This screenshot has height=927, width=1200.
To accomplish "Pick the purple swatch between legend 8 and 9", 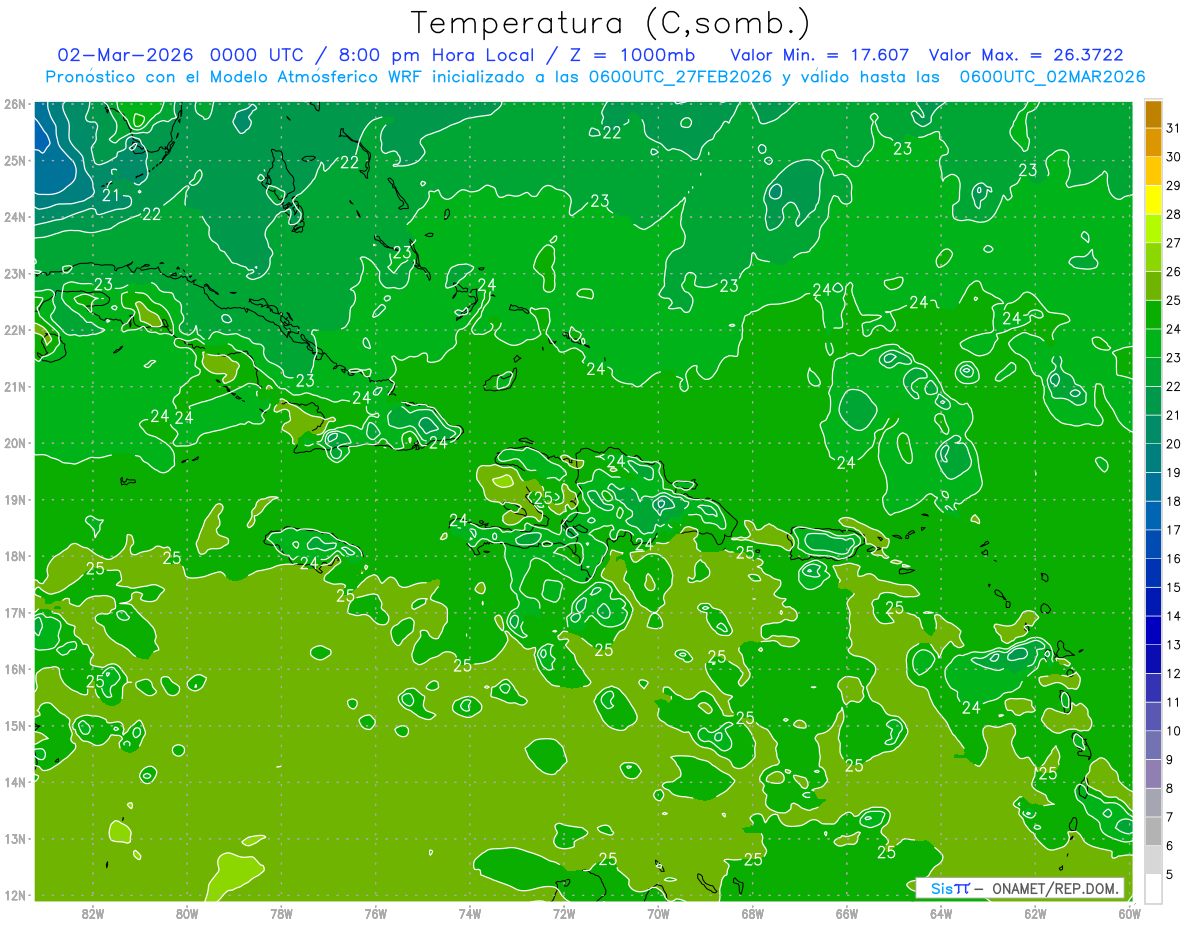I will click(x=1153, y=774).
